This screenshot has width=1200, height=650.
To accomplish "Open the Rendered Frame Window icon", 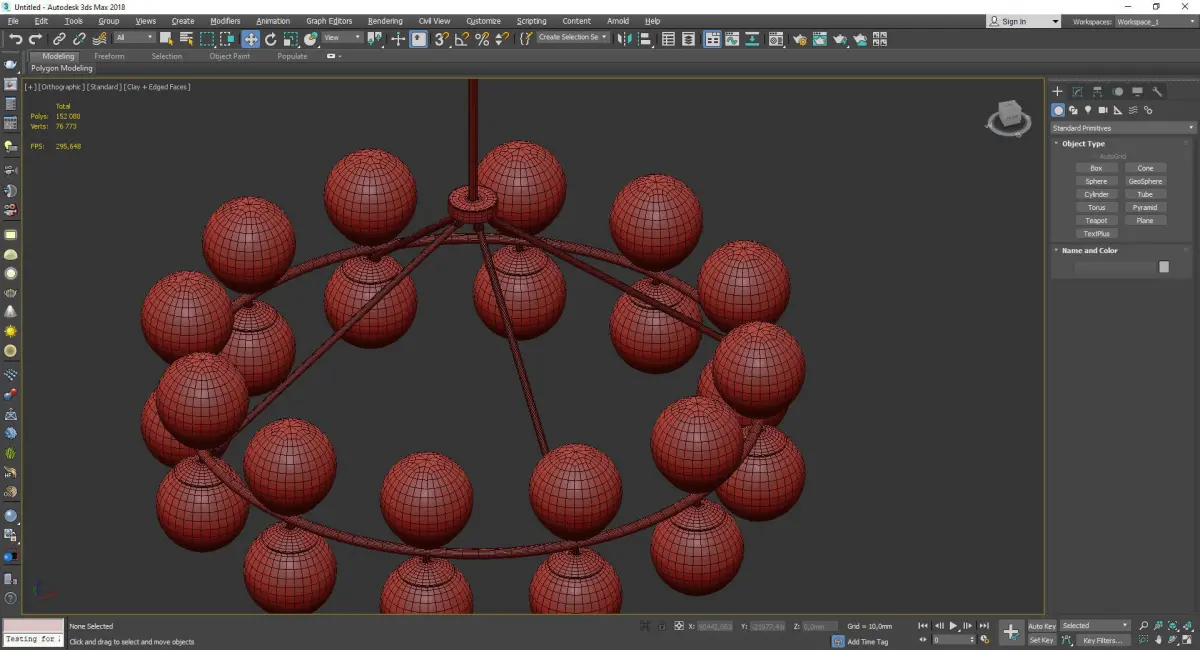I will click(x=820, y=39).
